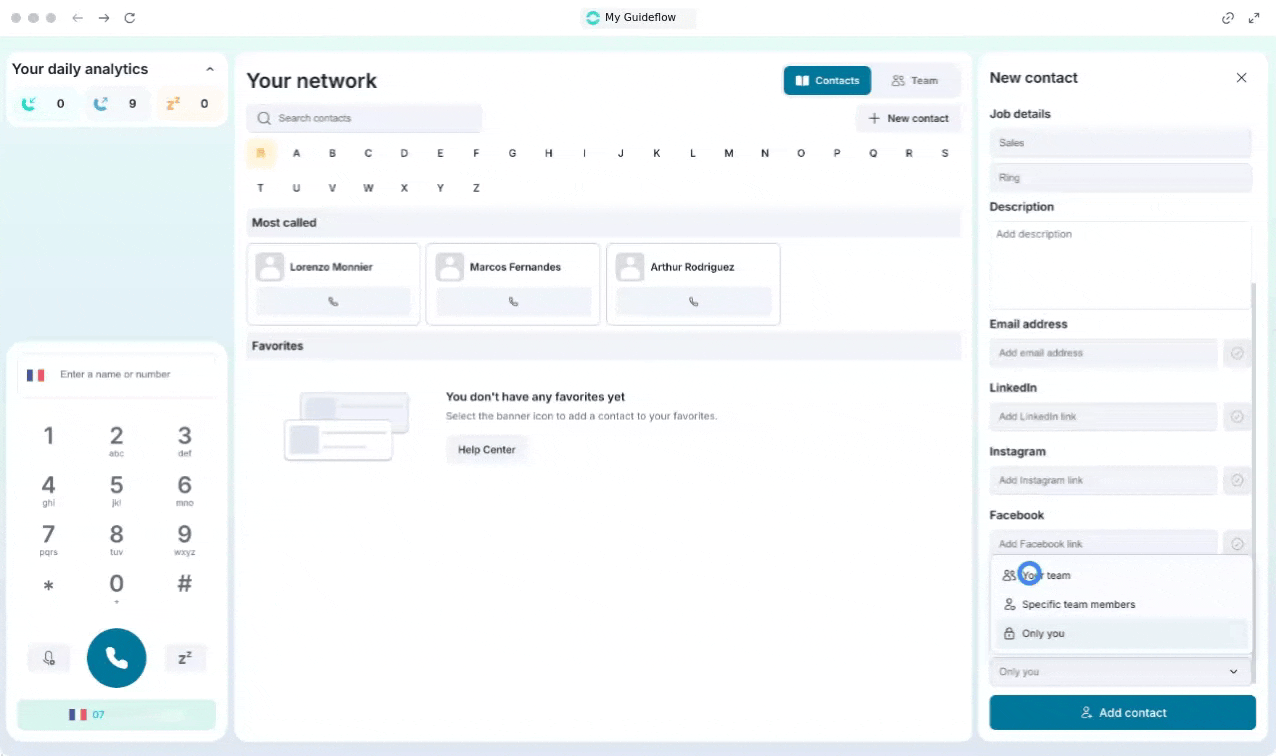Click the check icon next to Email address
This screenshot has height=756, width=1276.
[1237, 353]
